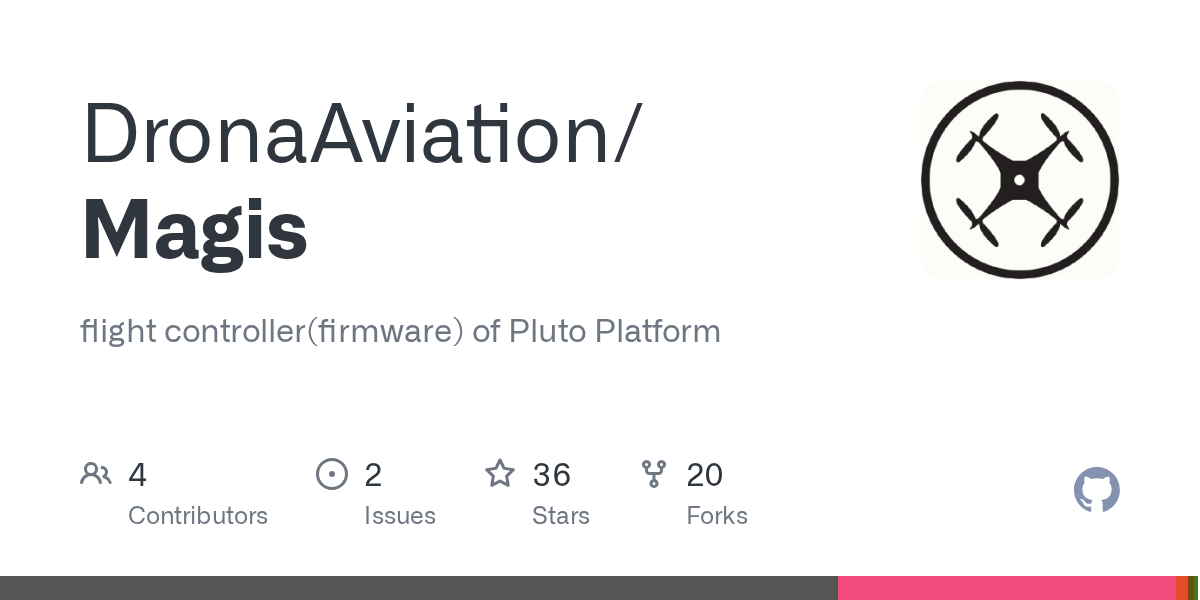
Task: Click the forks count 20
Action: pos(705,475)
